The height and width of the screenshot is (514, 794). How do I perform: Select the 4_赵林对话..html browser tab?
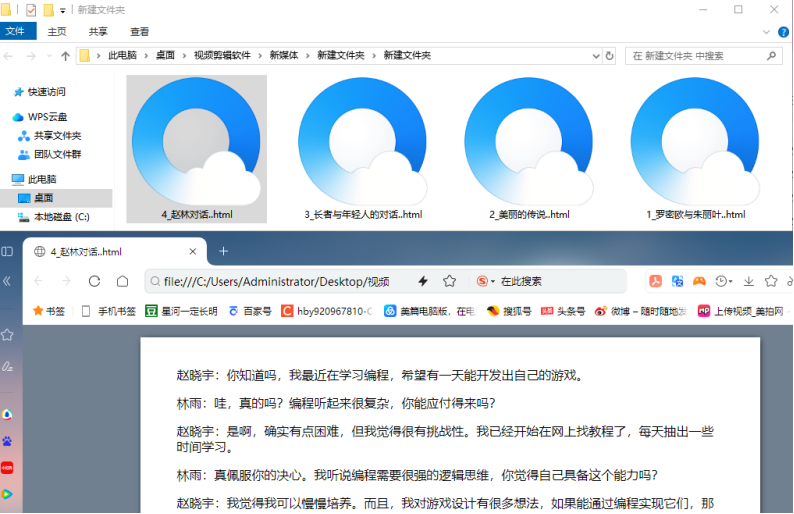pyautogui.click(x=114, y=252)
